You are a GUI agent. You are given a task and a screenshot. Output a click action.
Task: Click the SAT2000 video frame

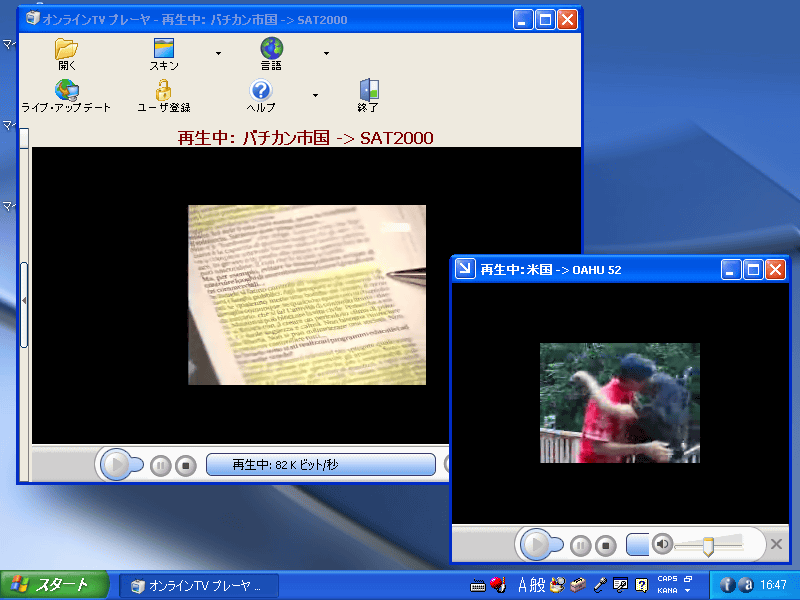pyautogui.click(x=307, y=295)
